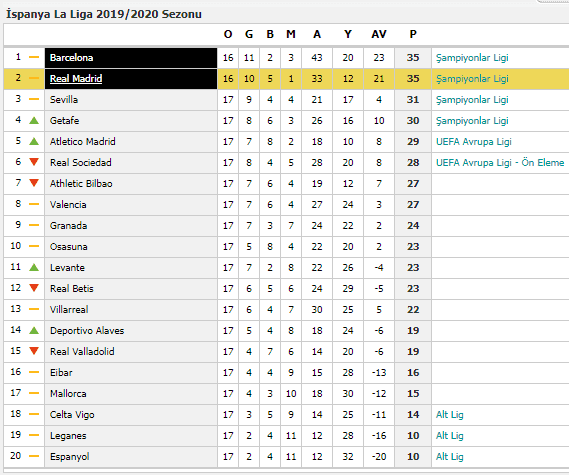Click UEFA Avrupa Ligi - Ön Eleme label
The height and width of the screenshot is (475, 569).
pos(500,163)
